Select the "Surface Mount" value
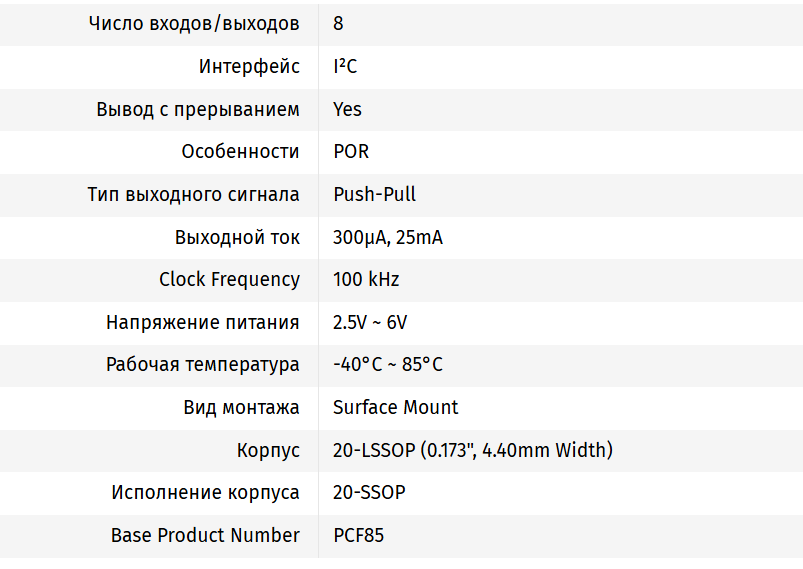The height and width of the screenshot is (569, 803). pyautogui.click(x=395, y=407)
